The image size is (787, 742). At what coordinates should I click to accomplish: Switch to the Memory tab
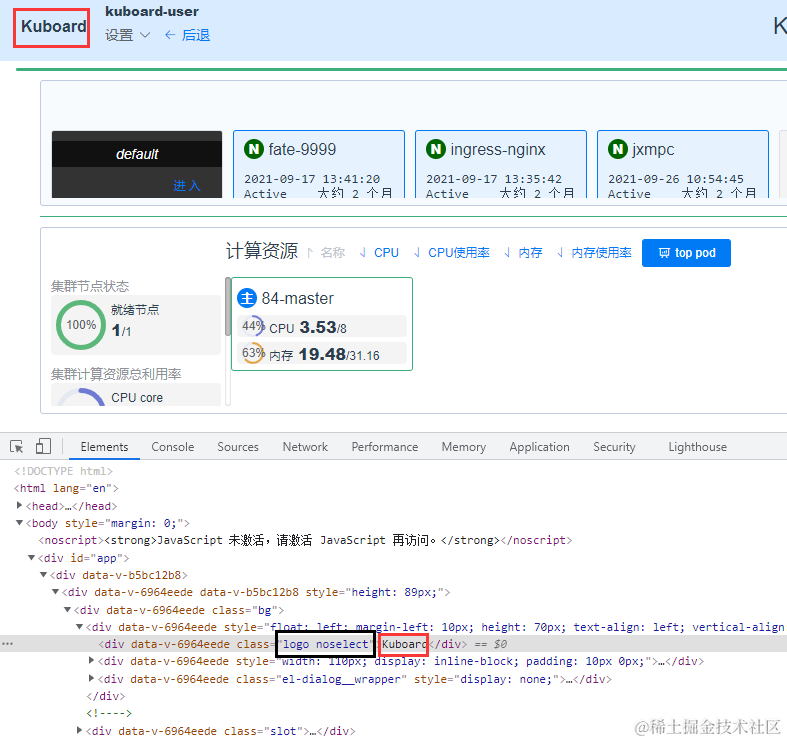coord(464,447)
